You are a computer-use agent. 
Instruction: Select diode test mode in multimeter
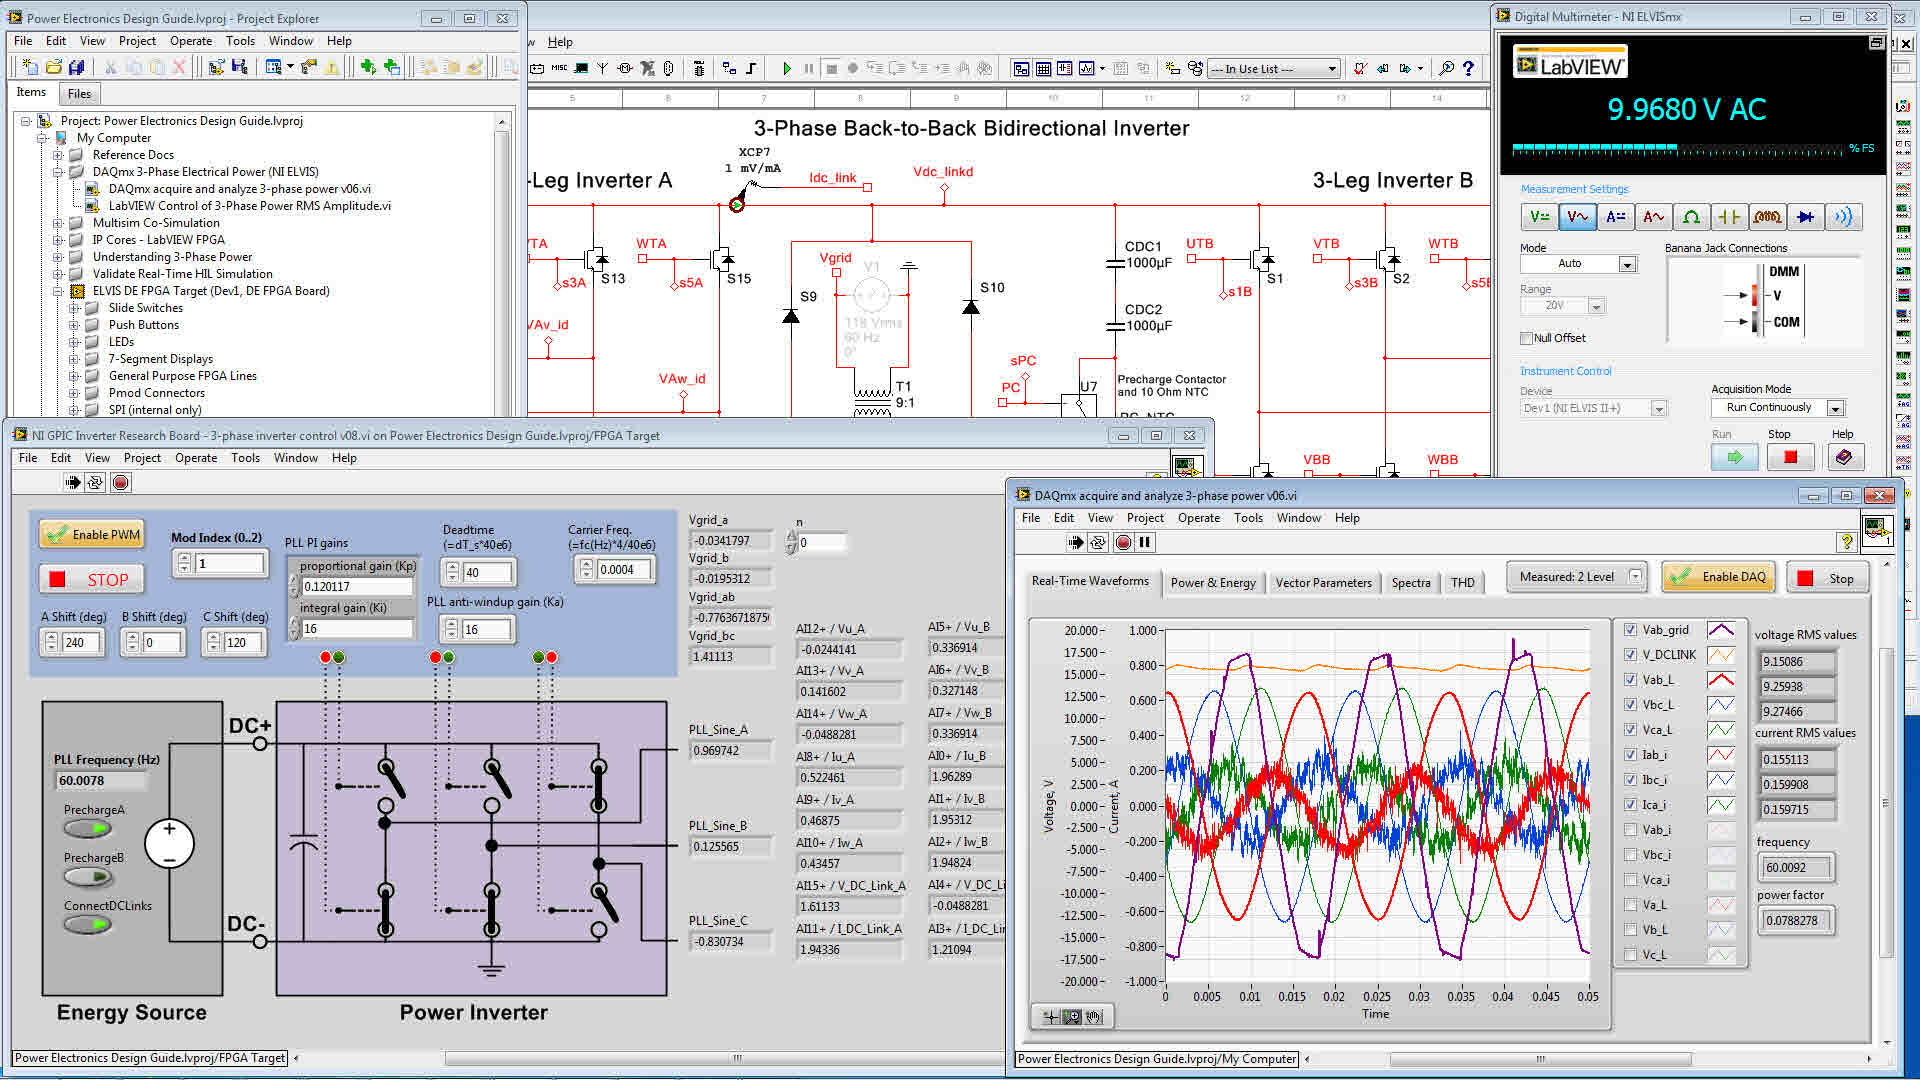[x=1805, y=217]
